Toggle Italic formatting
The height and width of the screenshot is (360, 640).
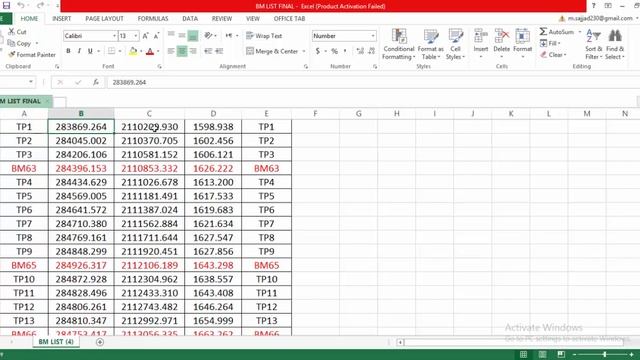tap(79, 51)
